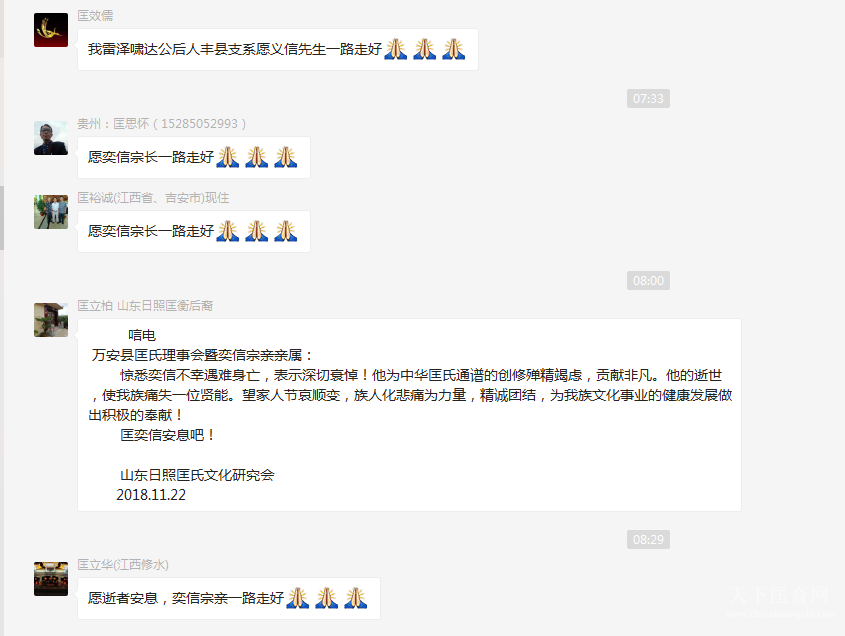Click 匡立华 Jiangxi Xiushui avatar

[x=51, y=579]
